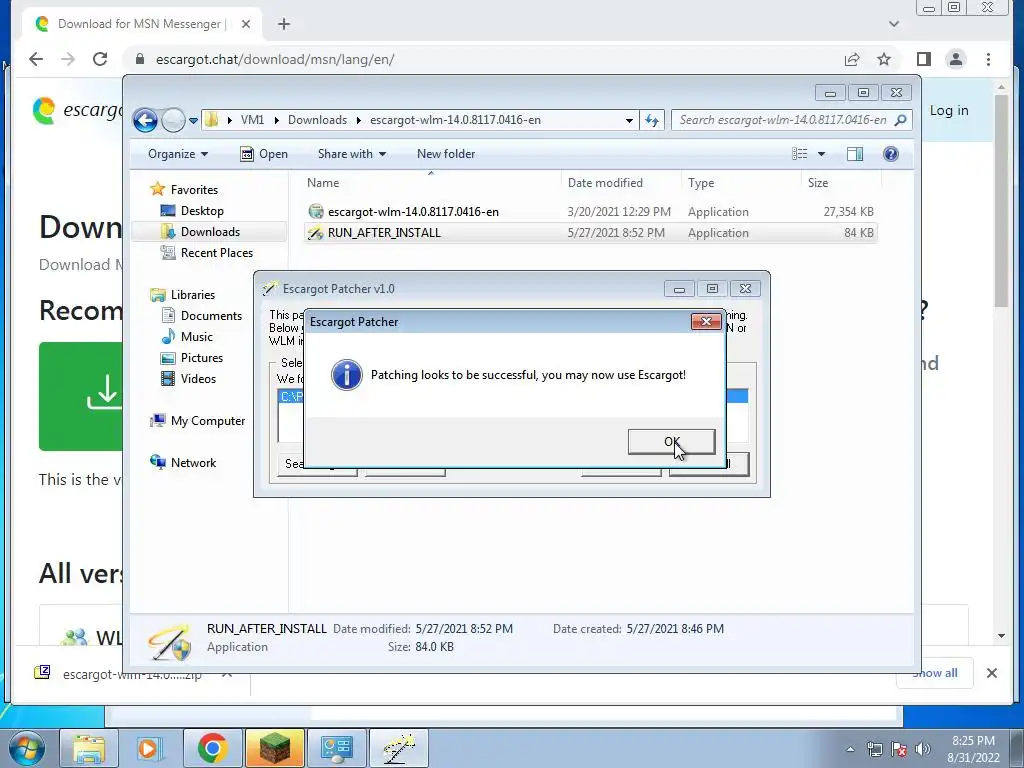This screenshot has width=1024, height=768.
Task: Open Windows Media Player from taskbar
Action: [x=149, y=748]
